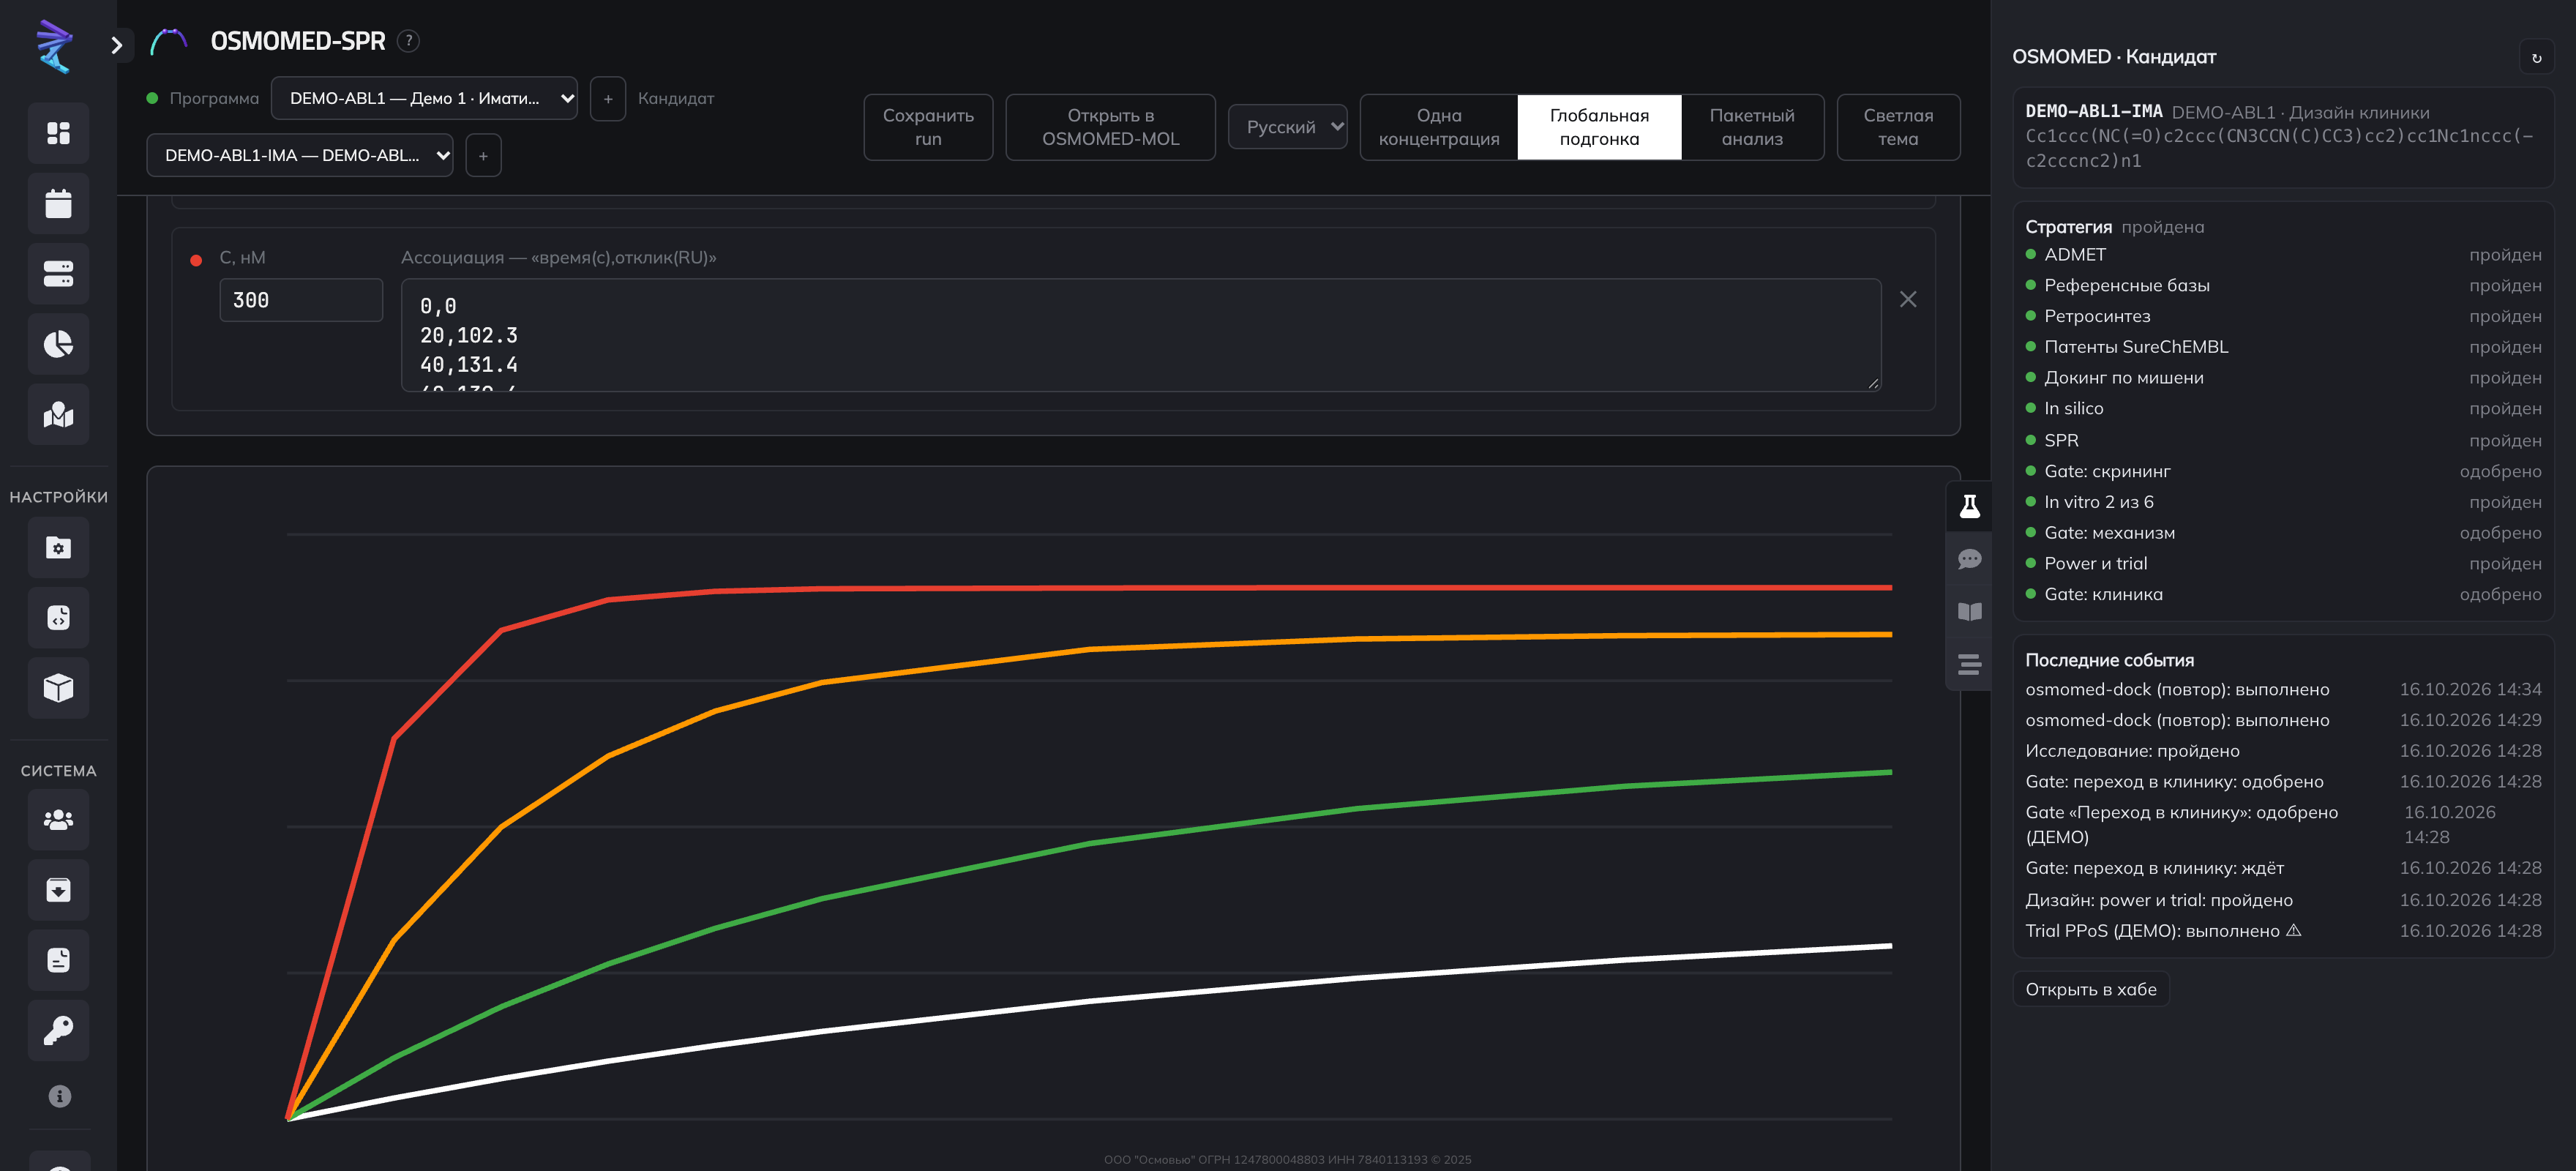The height and width of the screenshot is (1171, 2576).
Task: Toggle the Светлая тема theme button
Action: pos(1897,127)
